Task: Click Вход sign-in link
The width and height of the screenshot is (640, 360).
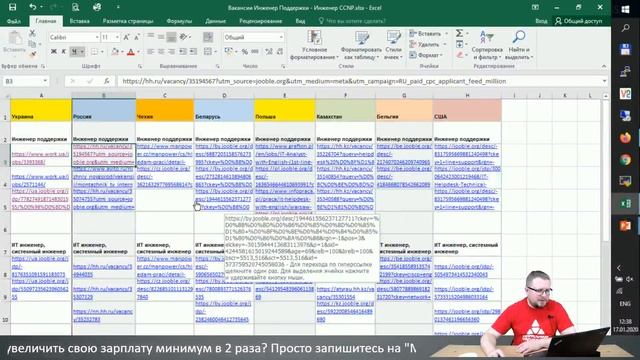Action: click(541, 21)
